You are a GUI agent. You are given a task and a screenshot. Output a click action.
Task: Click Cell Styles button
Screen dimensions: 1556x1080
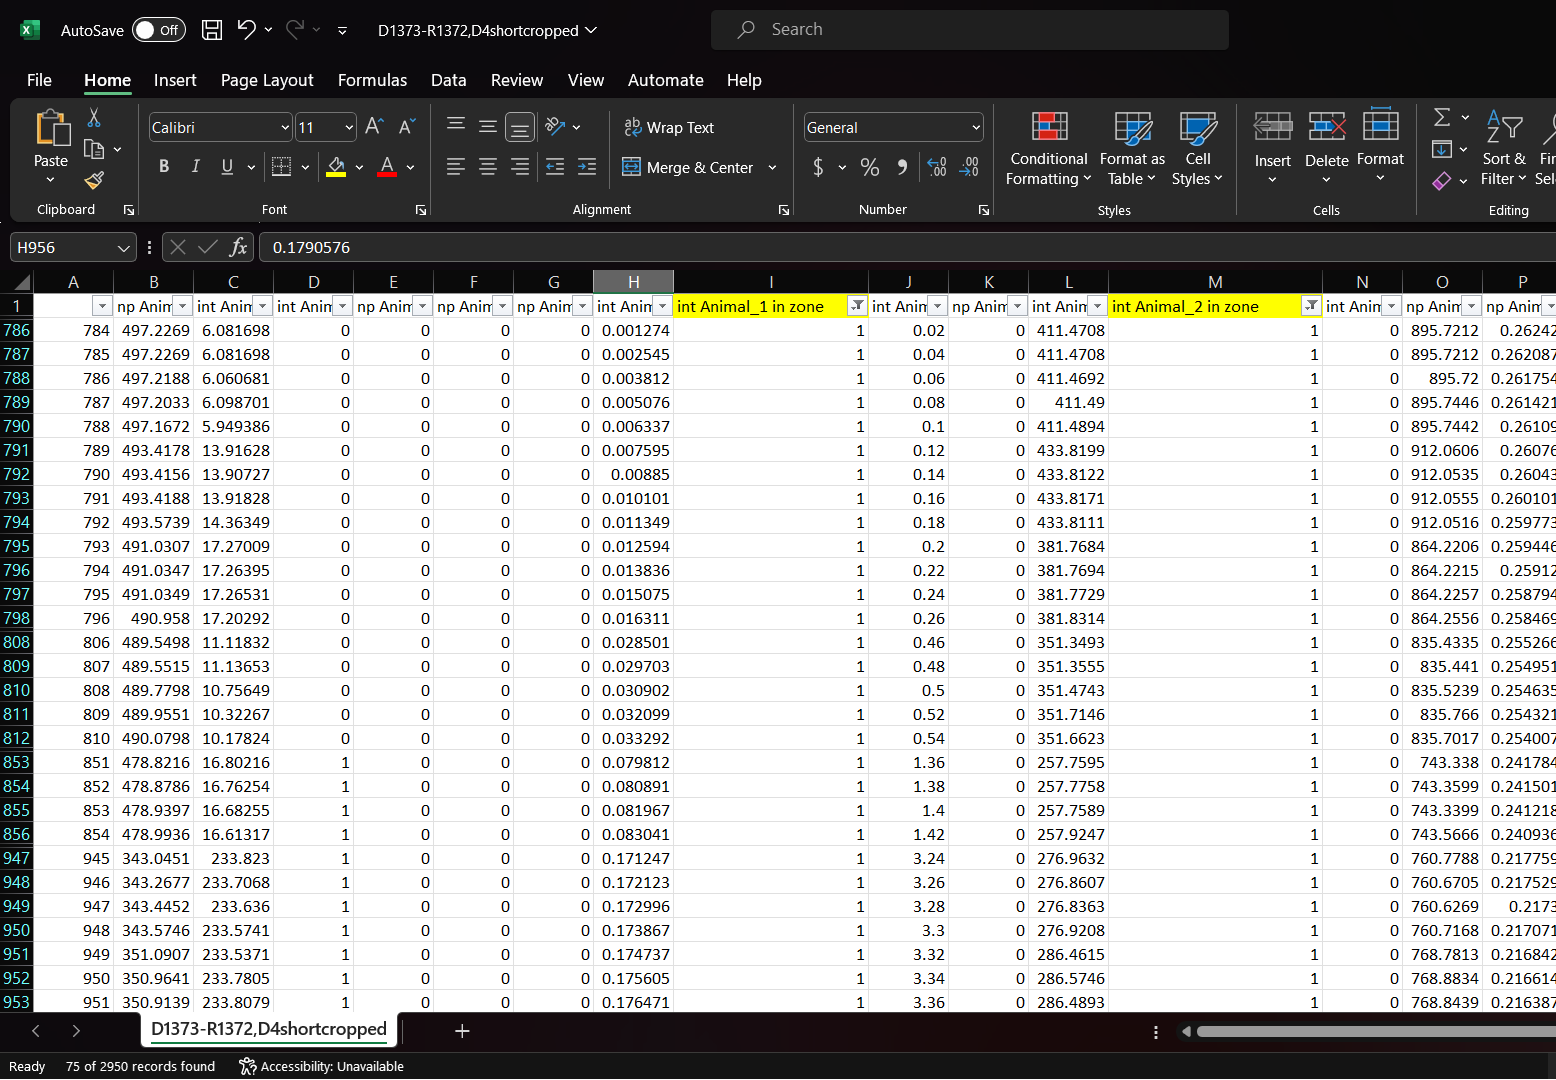click(x=1197, y=148)
